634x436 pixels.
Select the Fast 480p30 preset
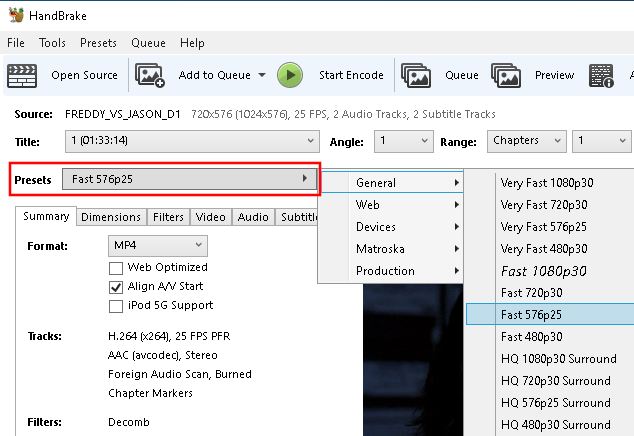[x=550, y=337]
